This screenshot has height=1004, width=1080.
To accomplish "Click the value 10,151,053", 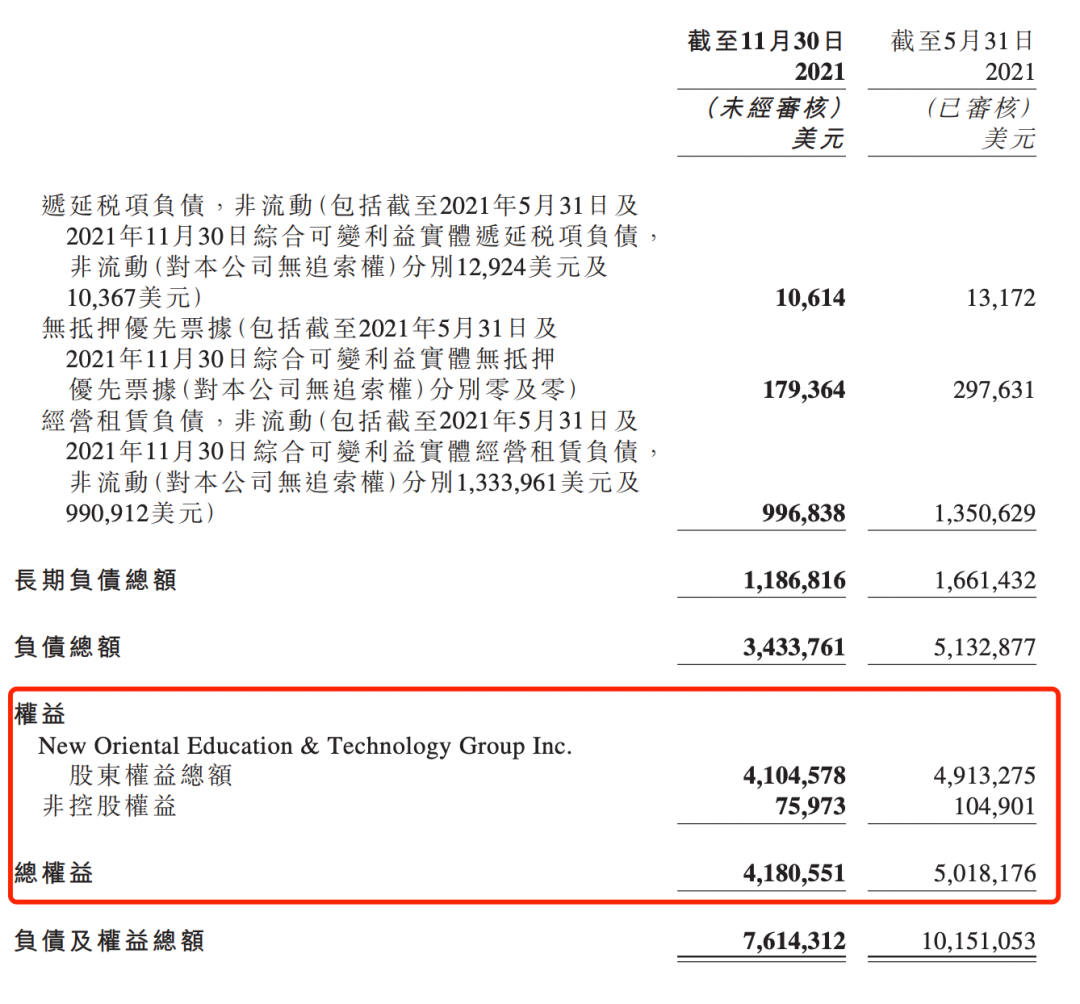I will (x=978, y=941).
